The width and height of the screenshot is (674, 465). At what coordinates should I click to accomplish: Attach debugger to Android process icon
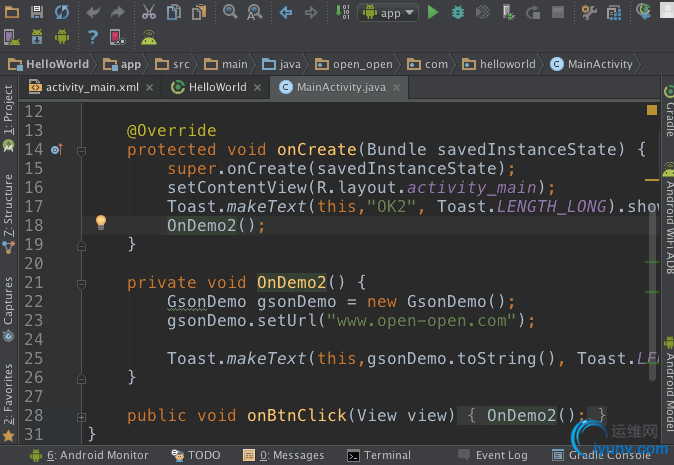[508, 12]
